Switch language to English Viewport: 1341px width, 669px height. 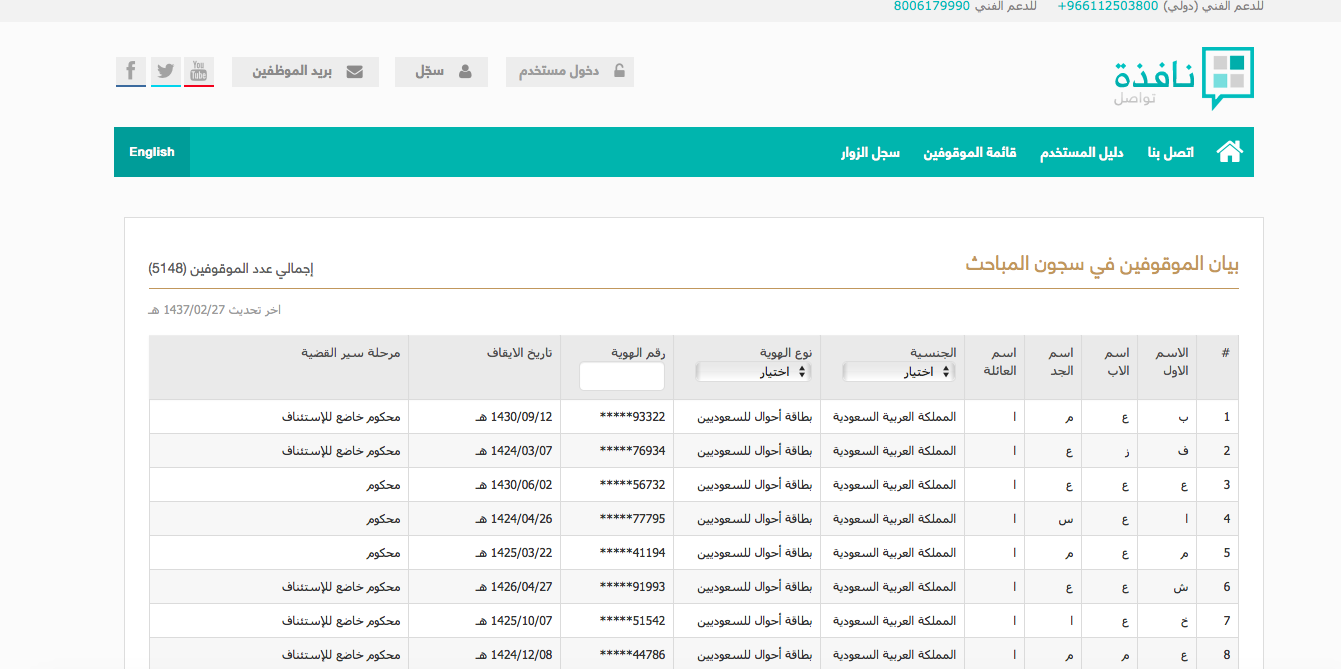pos(152,152)
